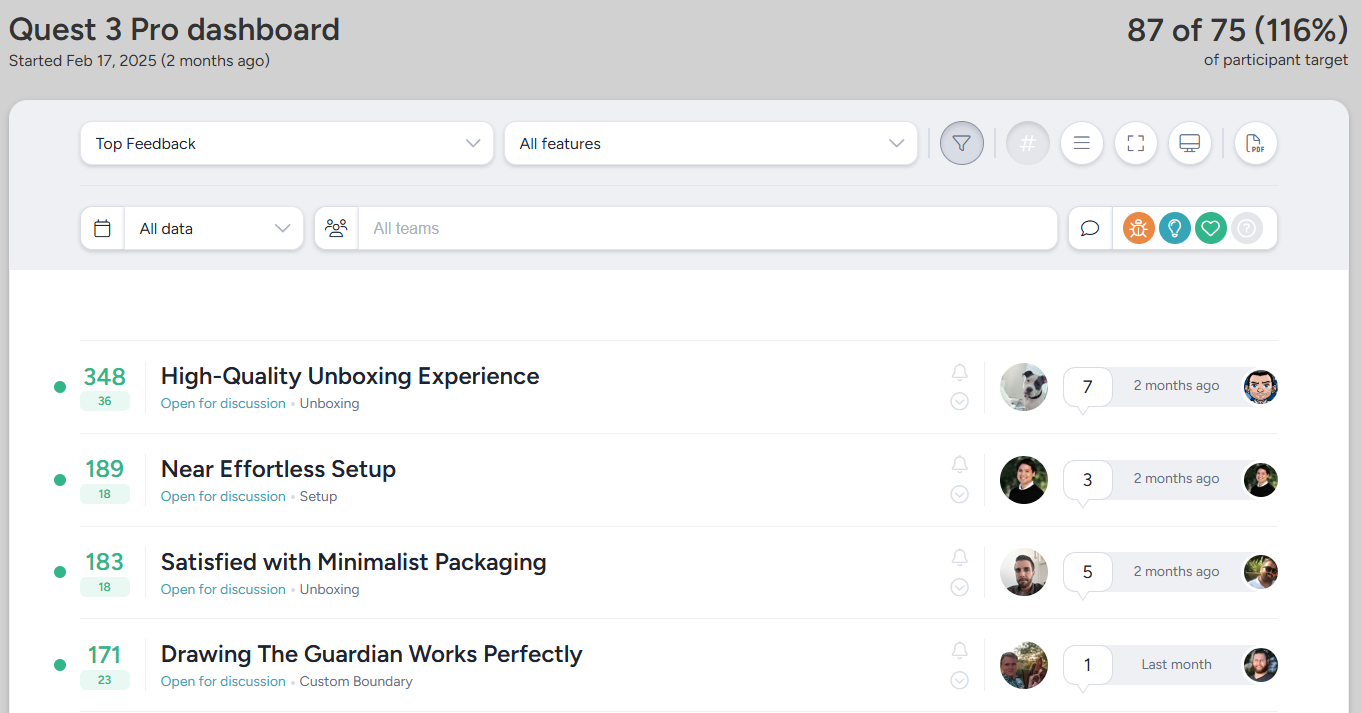The height and width of the screenshot is (713, 1362).
Task: Click the Quest 3 Pro dashboard title
Action: coord(174,30)
